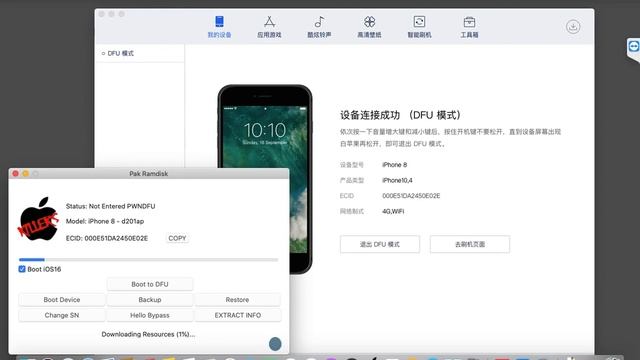Viewport: 640px width, 360px height.
Task: Click the Restore button in Pak Ramdisk
Action: point(237,300)
